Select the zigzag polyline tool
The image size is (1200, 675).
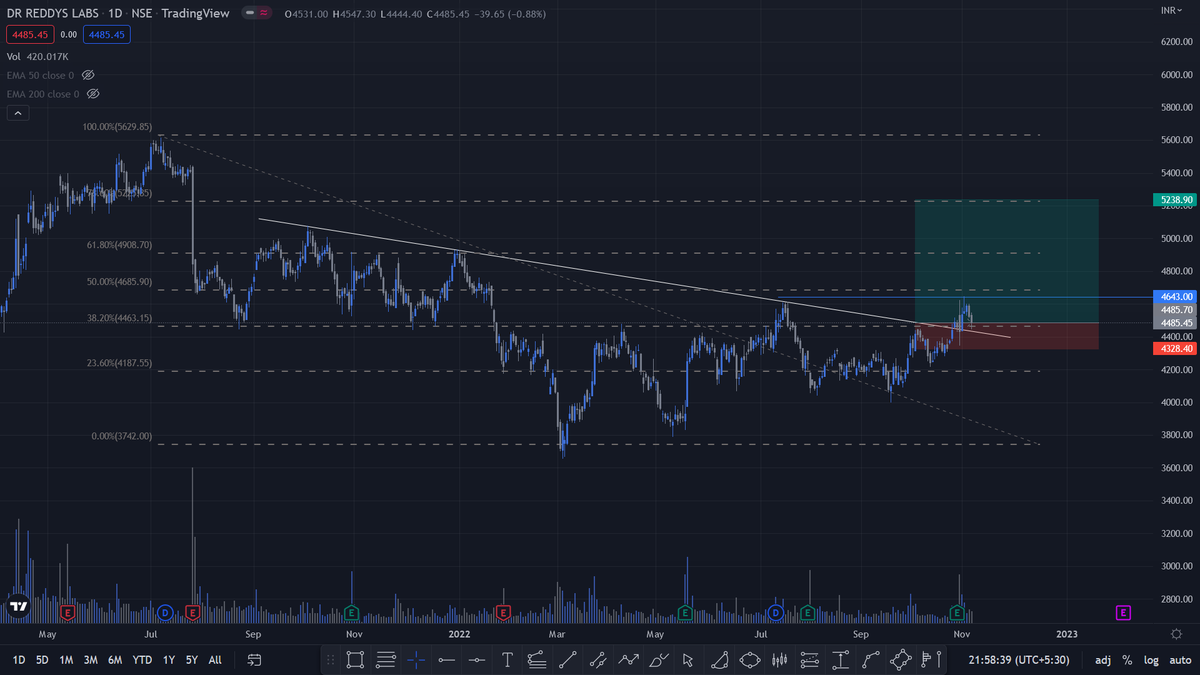[628, 659]
